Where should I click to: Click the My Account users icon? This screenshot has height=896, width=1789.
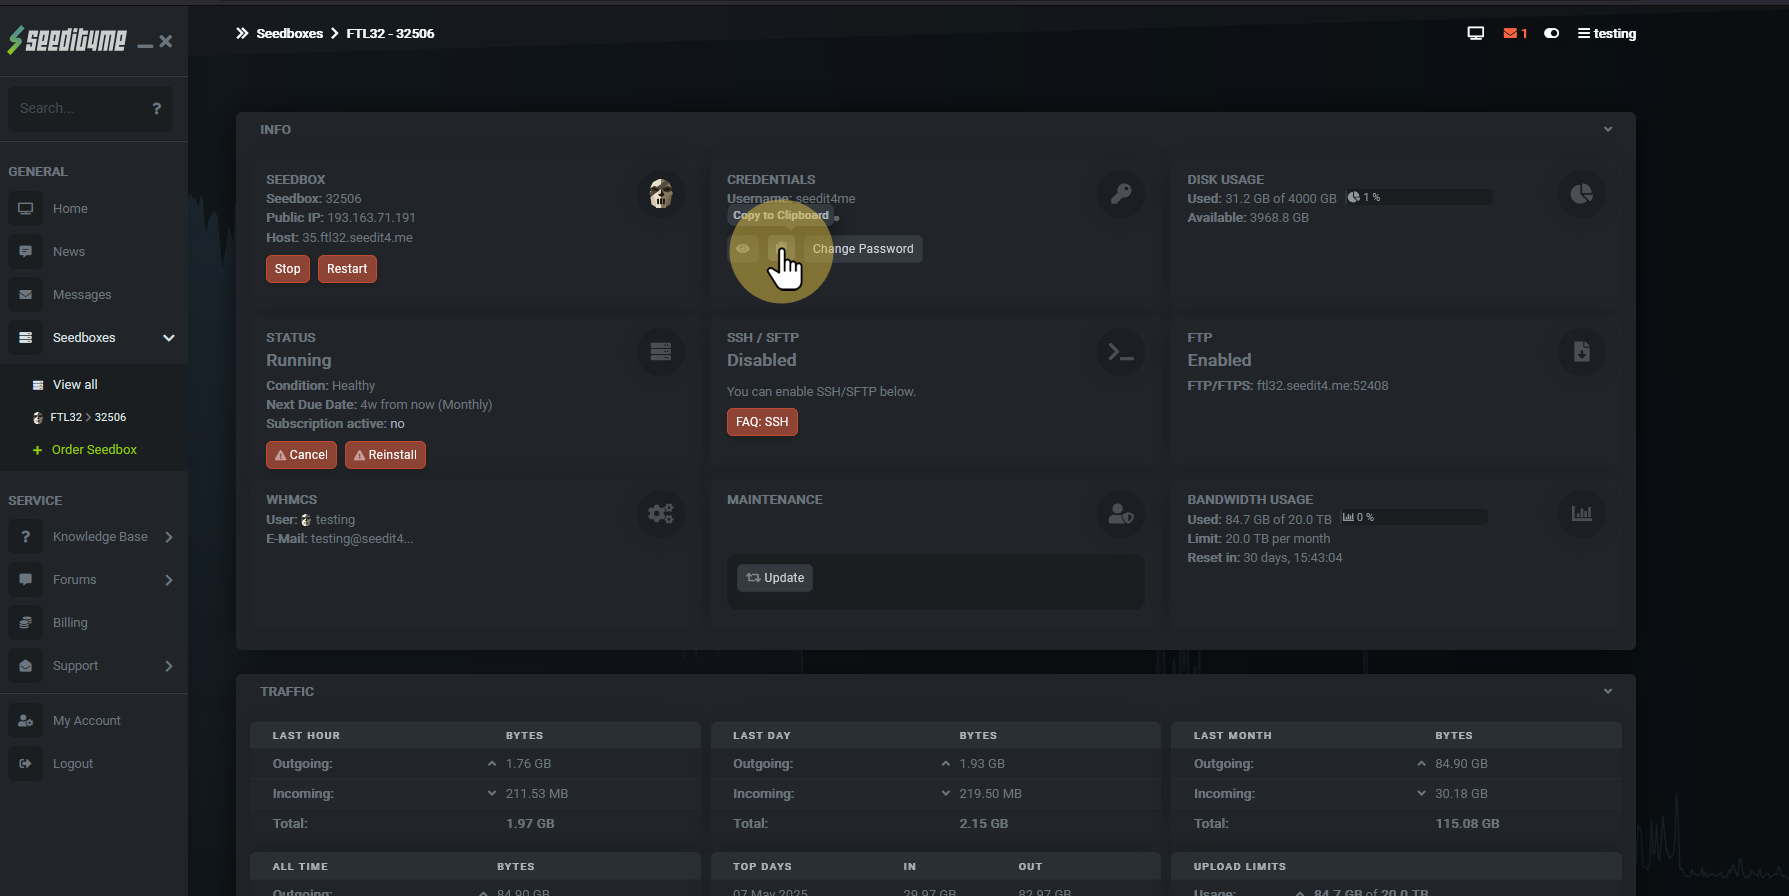click(26, 721)
